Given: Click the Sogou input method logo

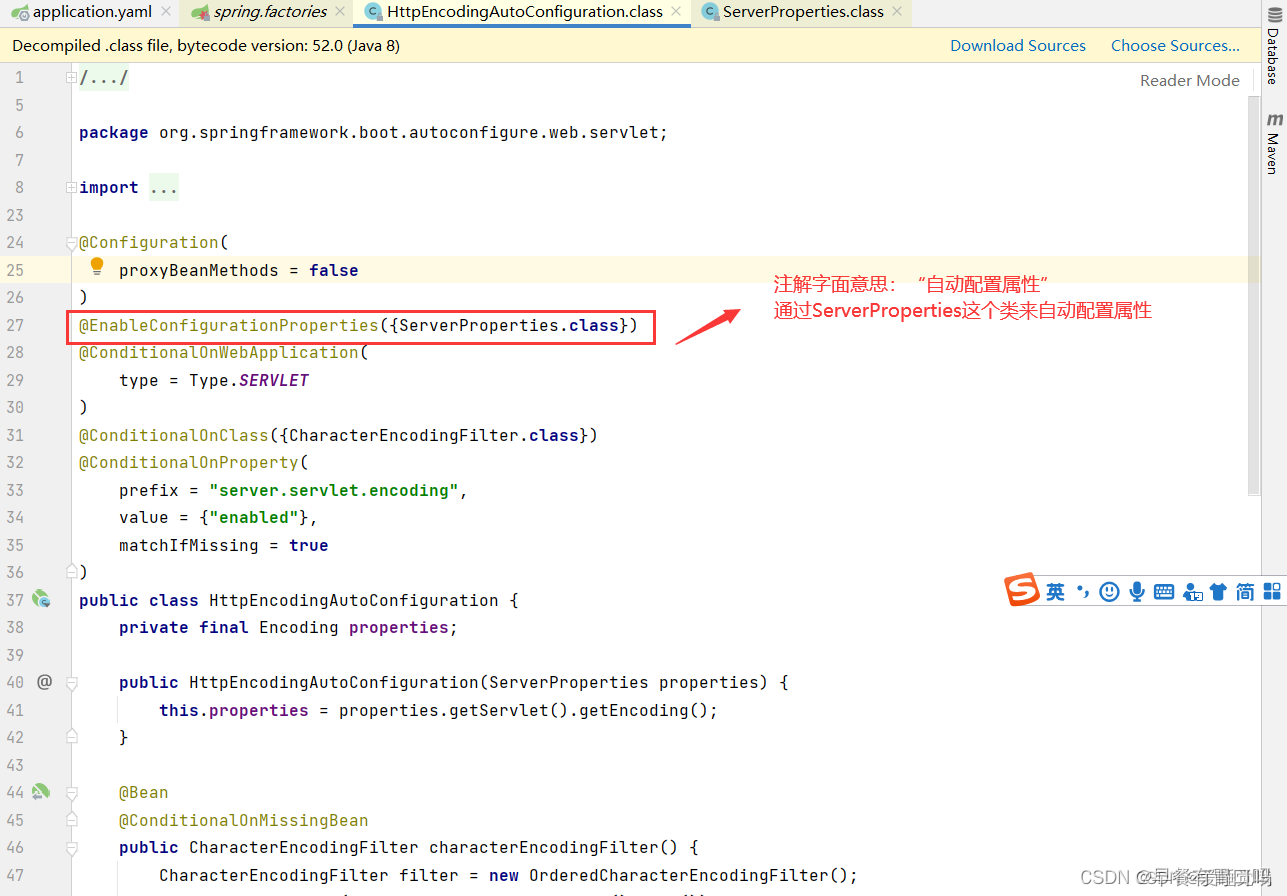Looking at the screenshot, I should [1022, 590].
